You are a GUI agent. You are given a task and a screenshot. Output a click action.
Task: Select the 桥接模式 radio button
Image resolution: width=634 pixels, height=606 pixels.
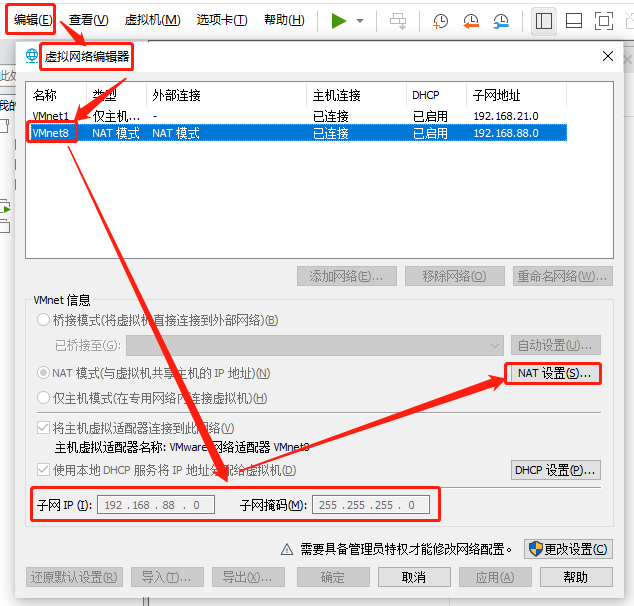(43, 320)
